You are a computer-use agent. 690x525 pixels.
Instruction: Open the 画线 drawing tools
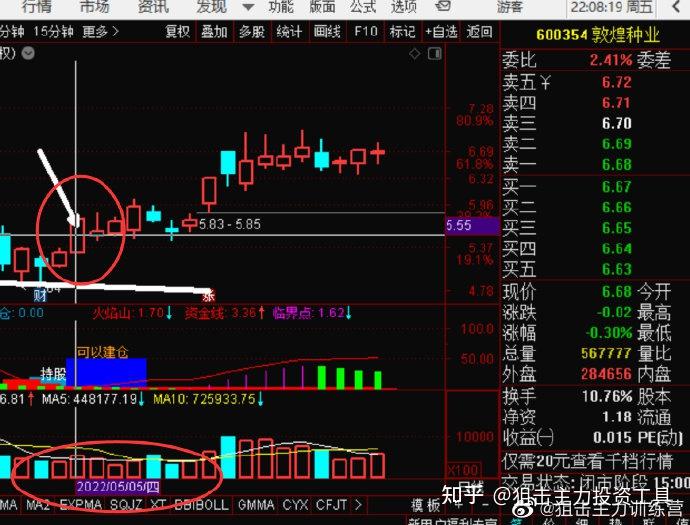[x=327, y=32]
